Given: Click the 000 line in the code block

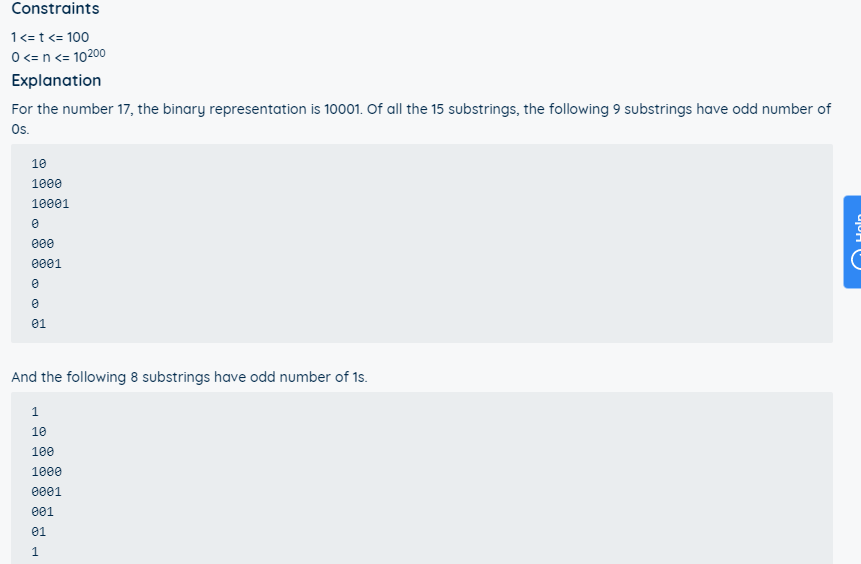Looking at the screenshot, I should [x=42, y=244].
